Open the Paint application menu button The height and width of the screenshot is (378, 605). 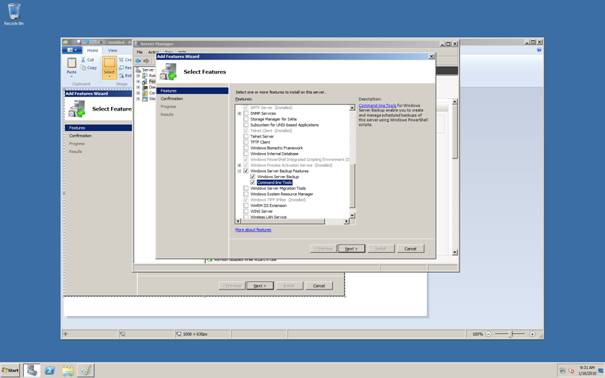pyautogui.click(x=72, y=50)
